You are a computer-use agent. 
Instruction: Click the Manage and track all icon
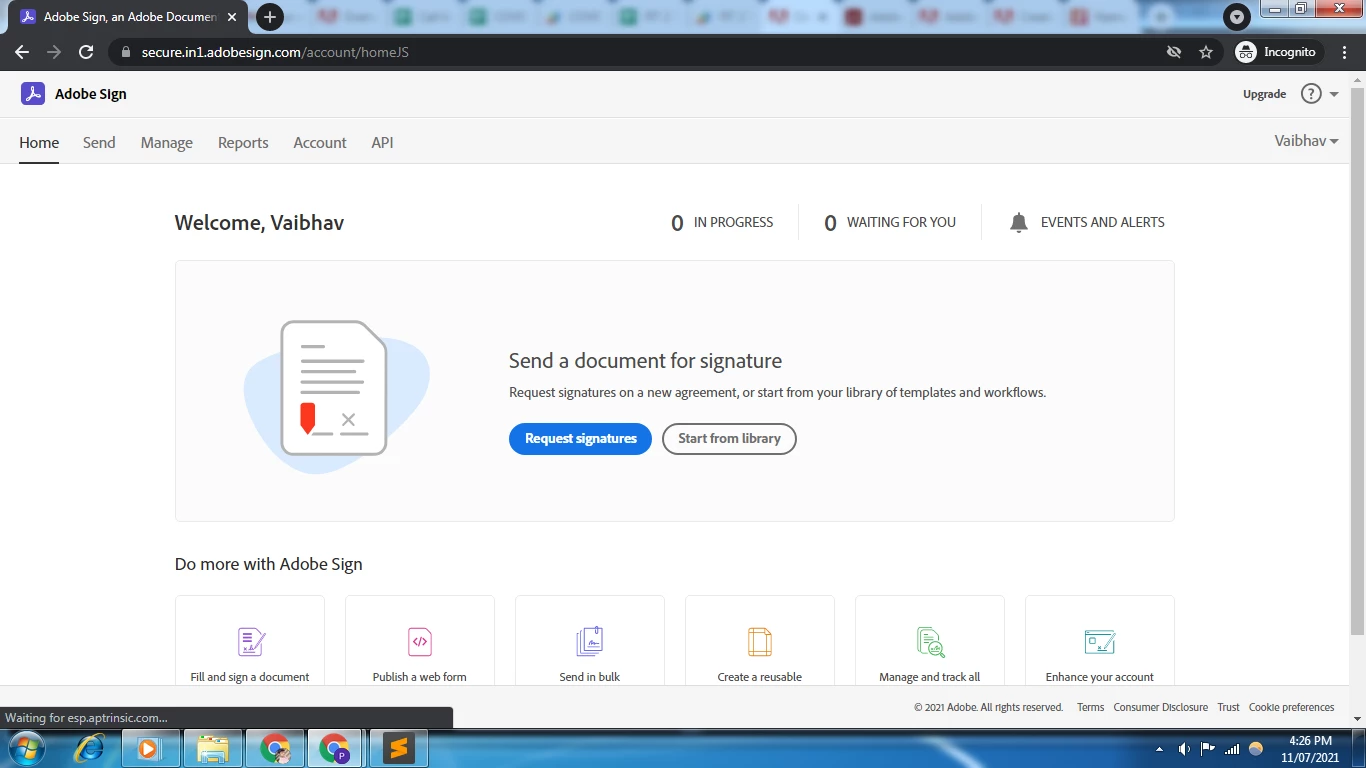(x=930, y=641)
